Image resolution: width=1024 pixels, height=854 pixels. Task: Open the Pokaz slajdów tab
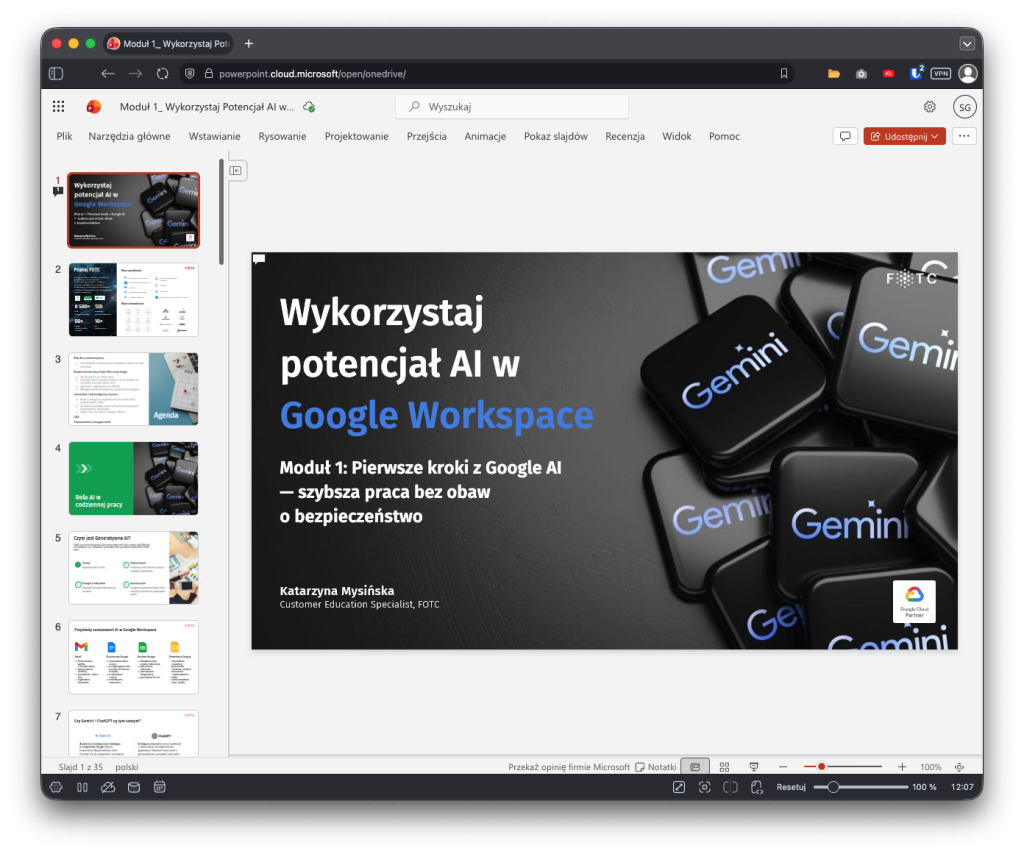556,136
